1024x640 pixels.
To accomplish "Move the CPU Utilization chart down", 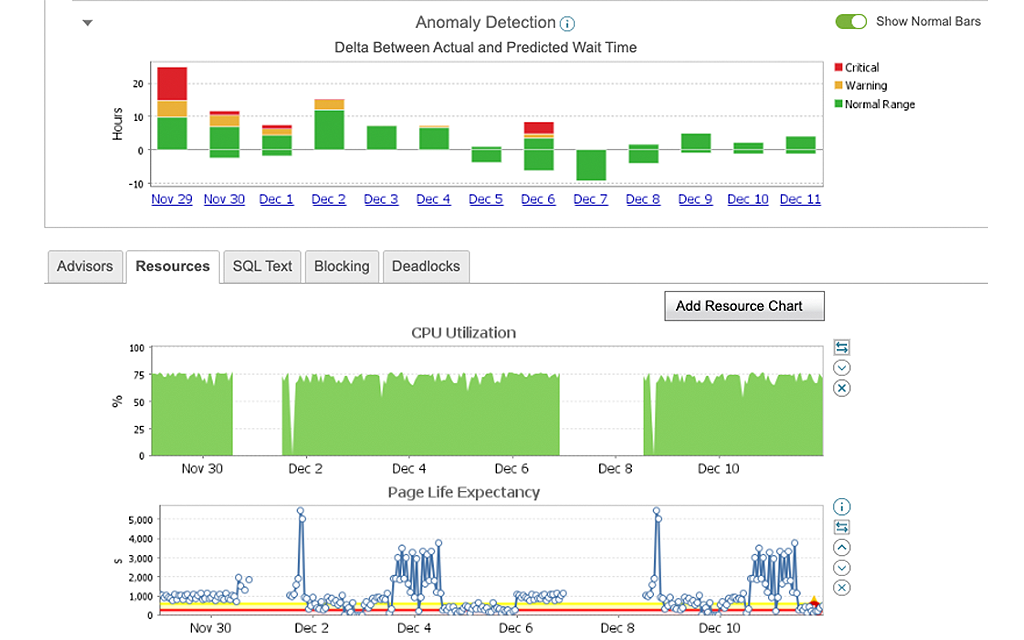I will [841, 367].
